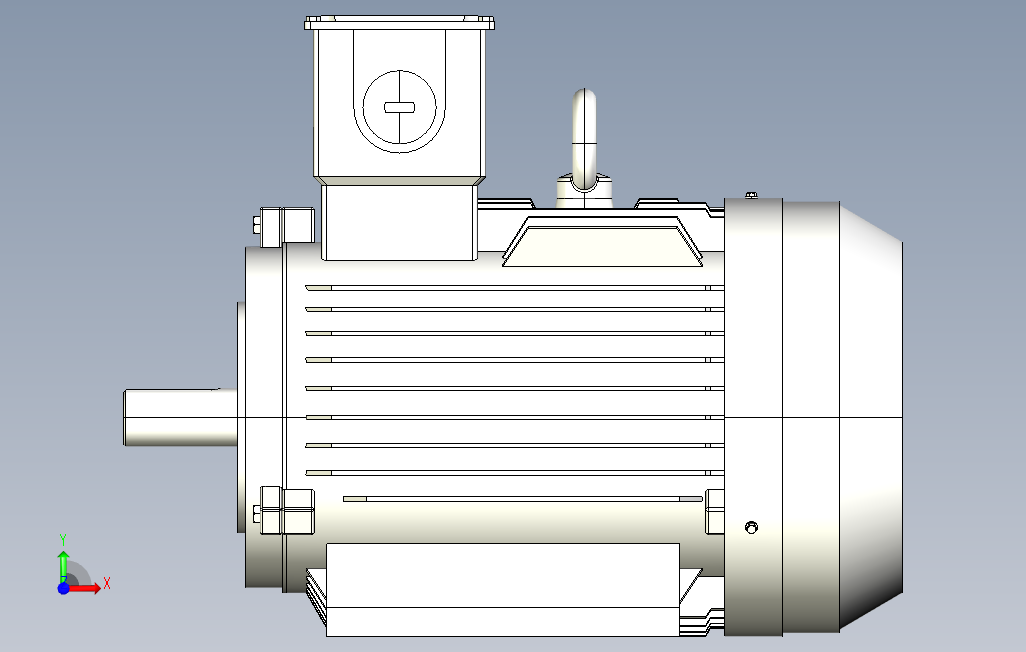
Task: Pick the small hex bolt atop the fan cover
Action: 751,195
